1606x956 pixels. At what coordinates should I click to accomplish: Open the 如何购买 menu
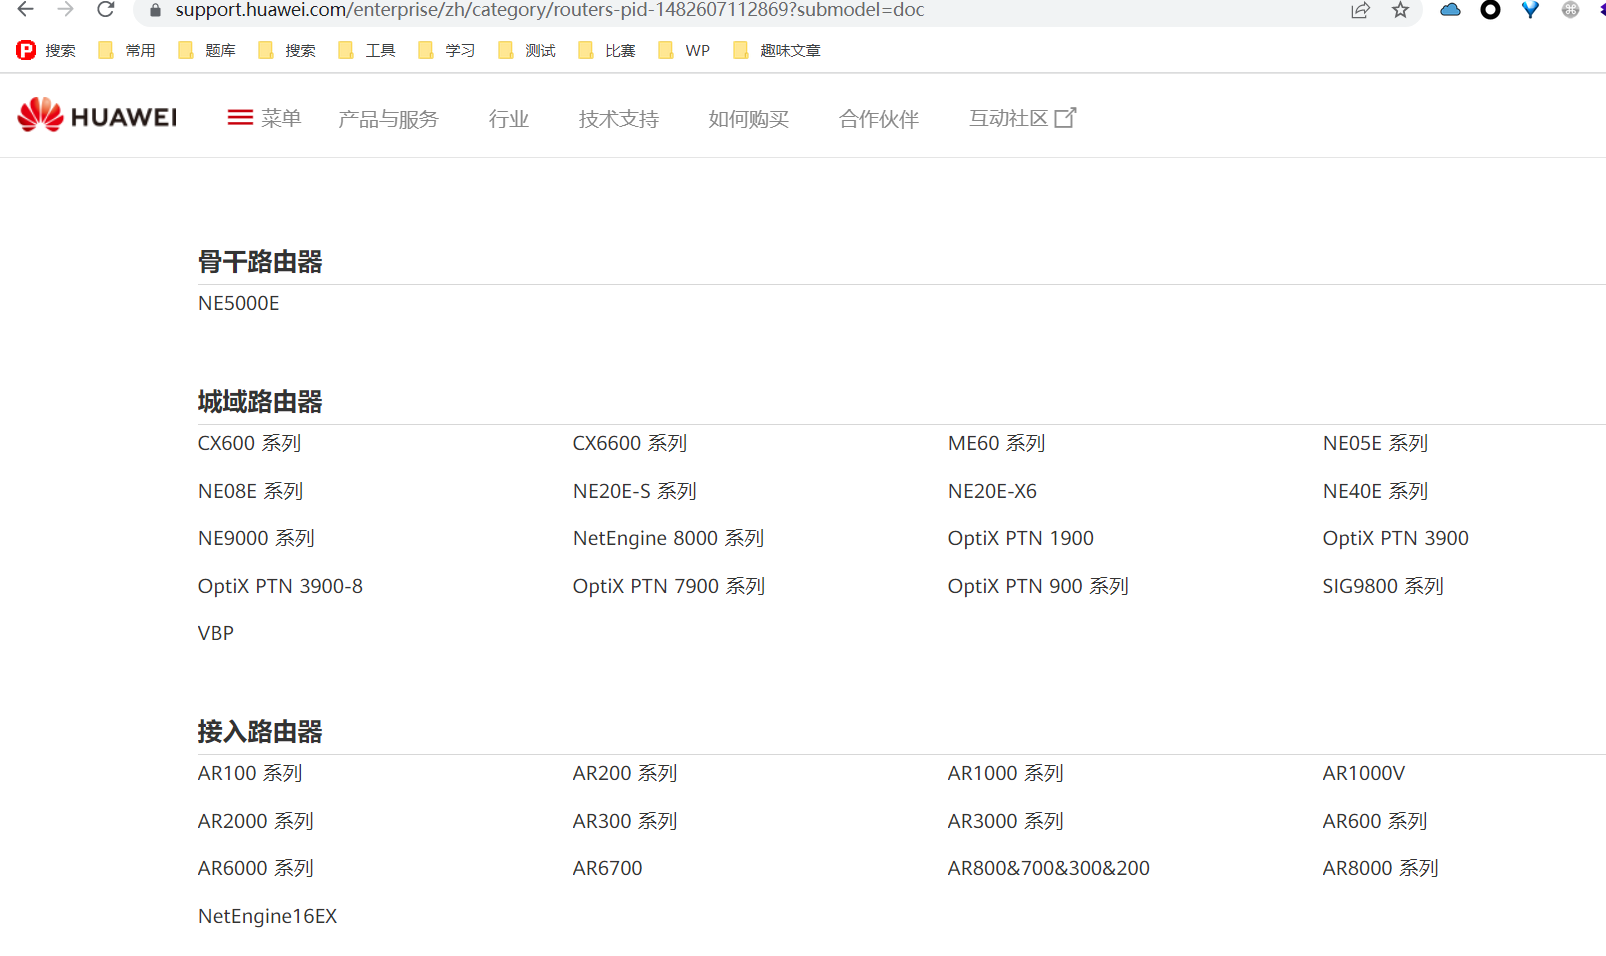tap(748, 119)
